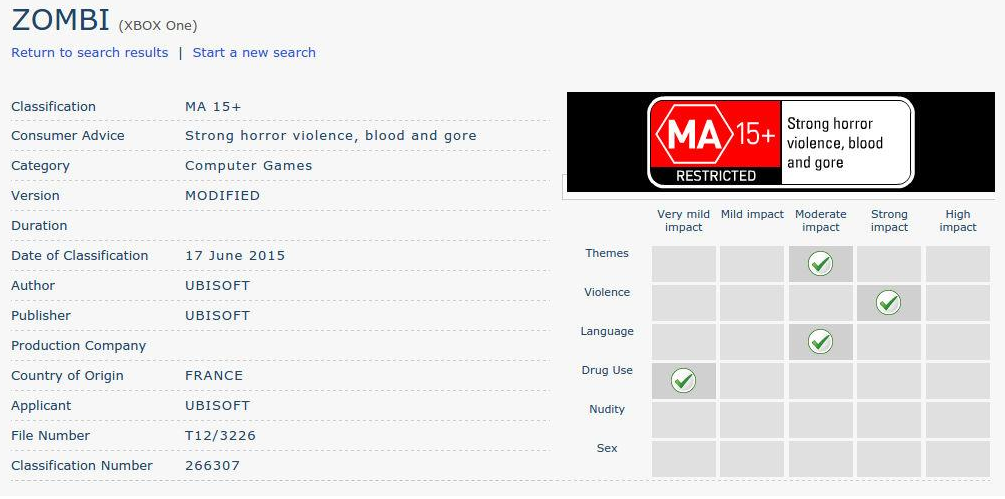The height and width of the screenshot is (499, 1005).
Task: Click the Country of Origin label
Action: click(x=67, y=375)
